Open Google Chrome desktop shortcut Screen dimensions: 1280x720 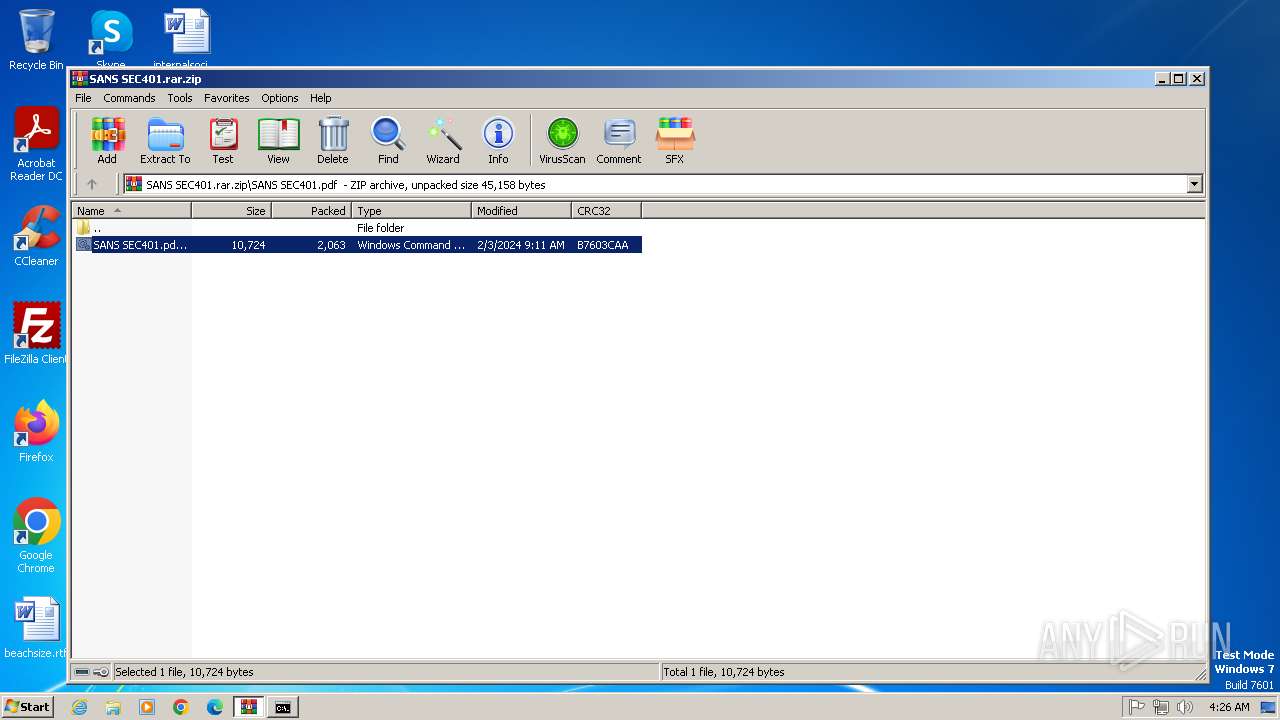tap(36, 536)
